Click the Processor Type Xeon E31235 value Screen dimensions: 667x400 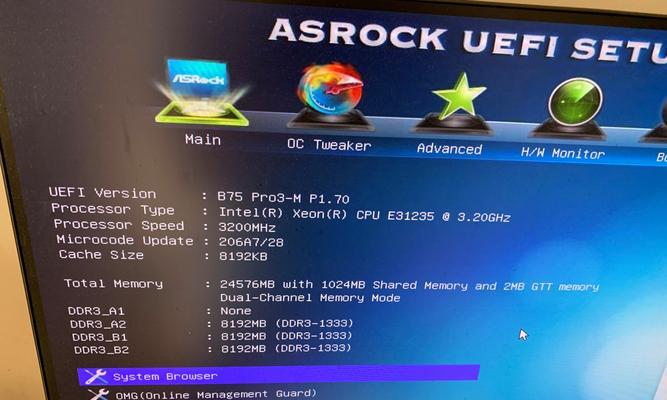click(365, 214)
